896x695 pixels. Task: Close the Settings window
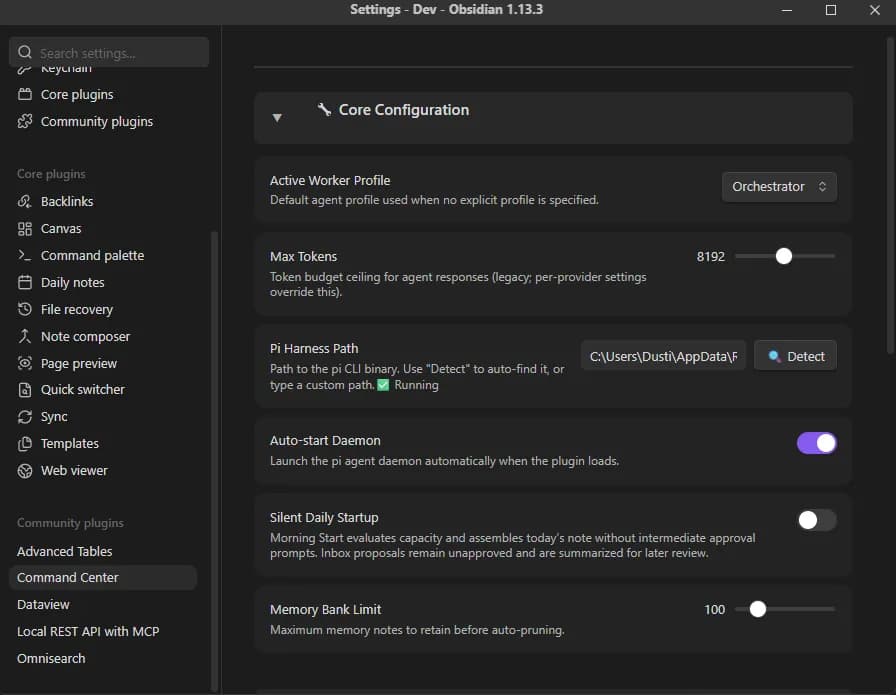coord(874,10)
